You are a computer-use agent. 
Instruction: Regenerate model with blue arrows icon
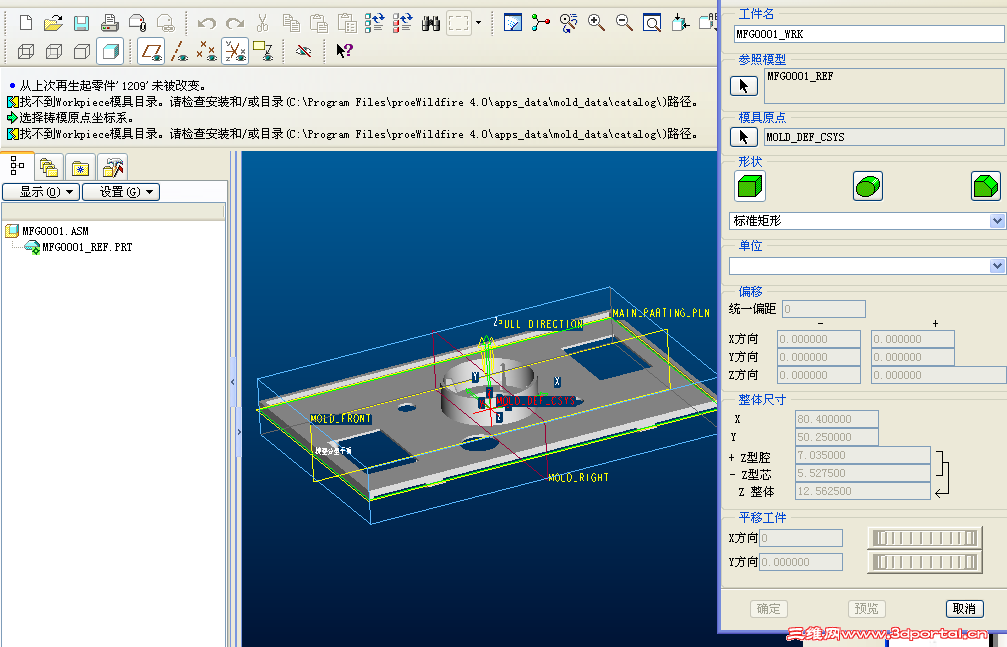[x=374, y=24]
